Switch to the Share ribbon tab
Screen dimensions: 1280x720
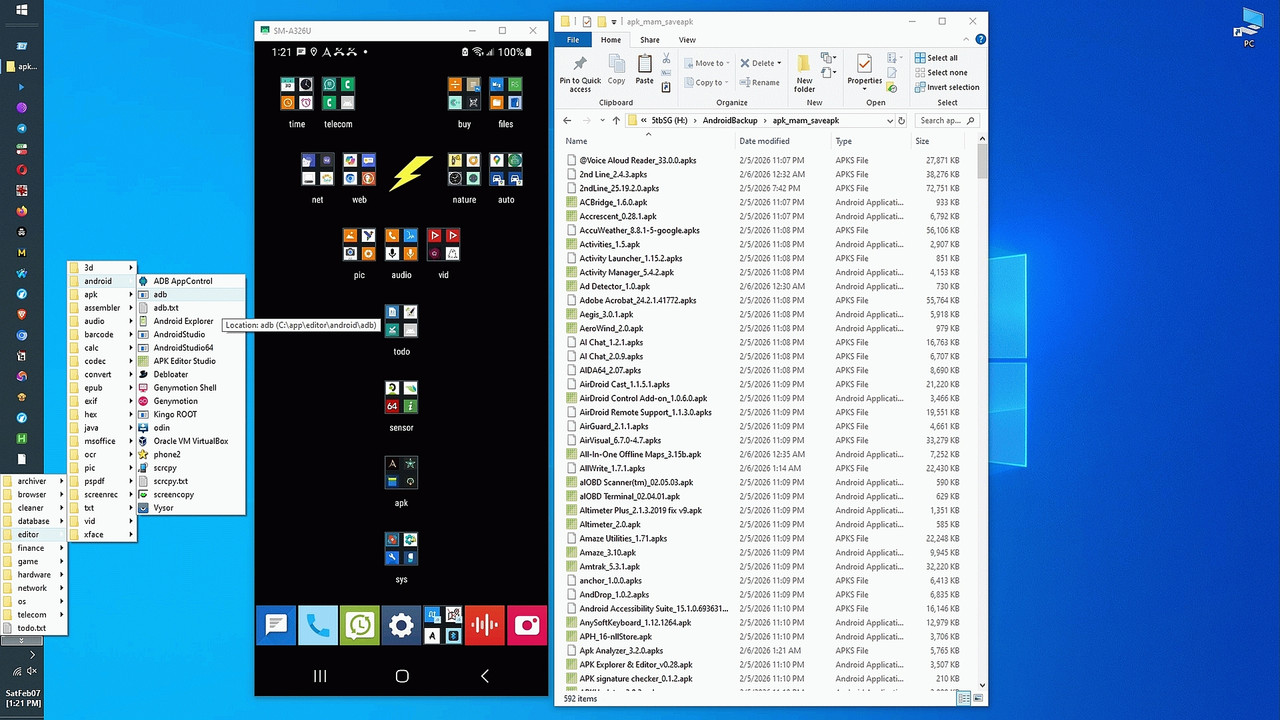650,40
